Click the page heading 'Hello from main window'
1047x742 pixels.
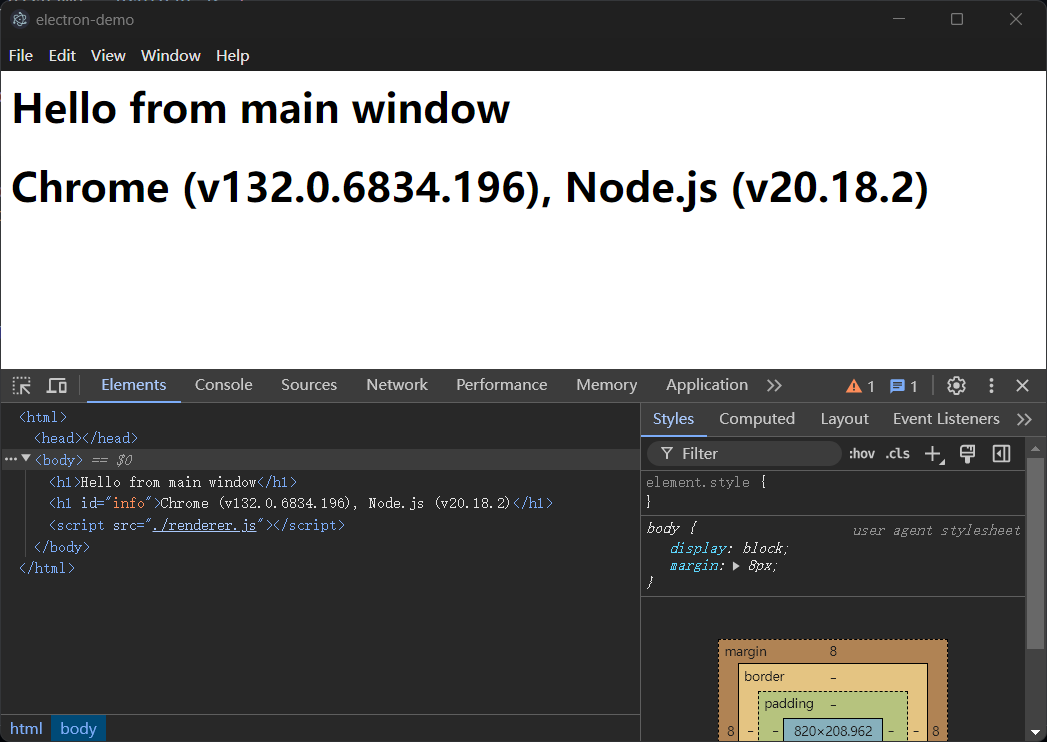pos(261,108)
